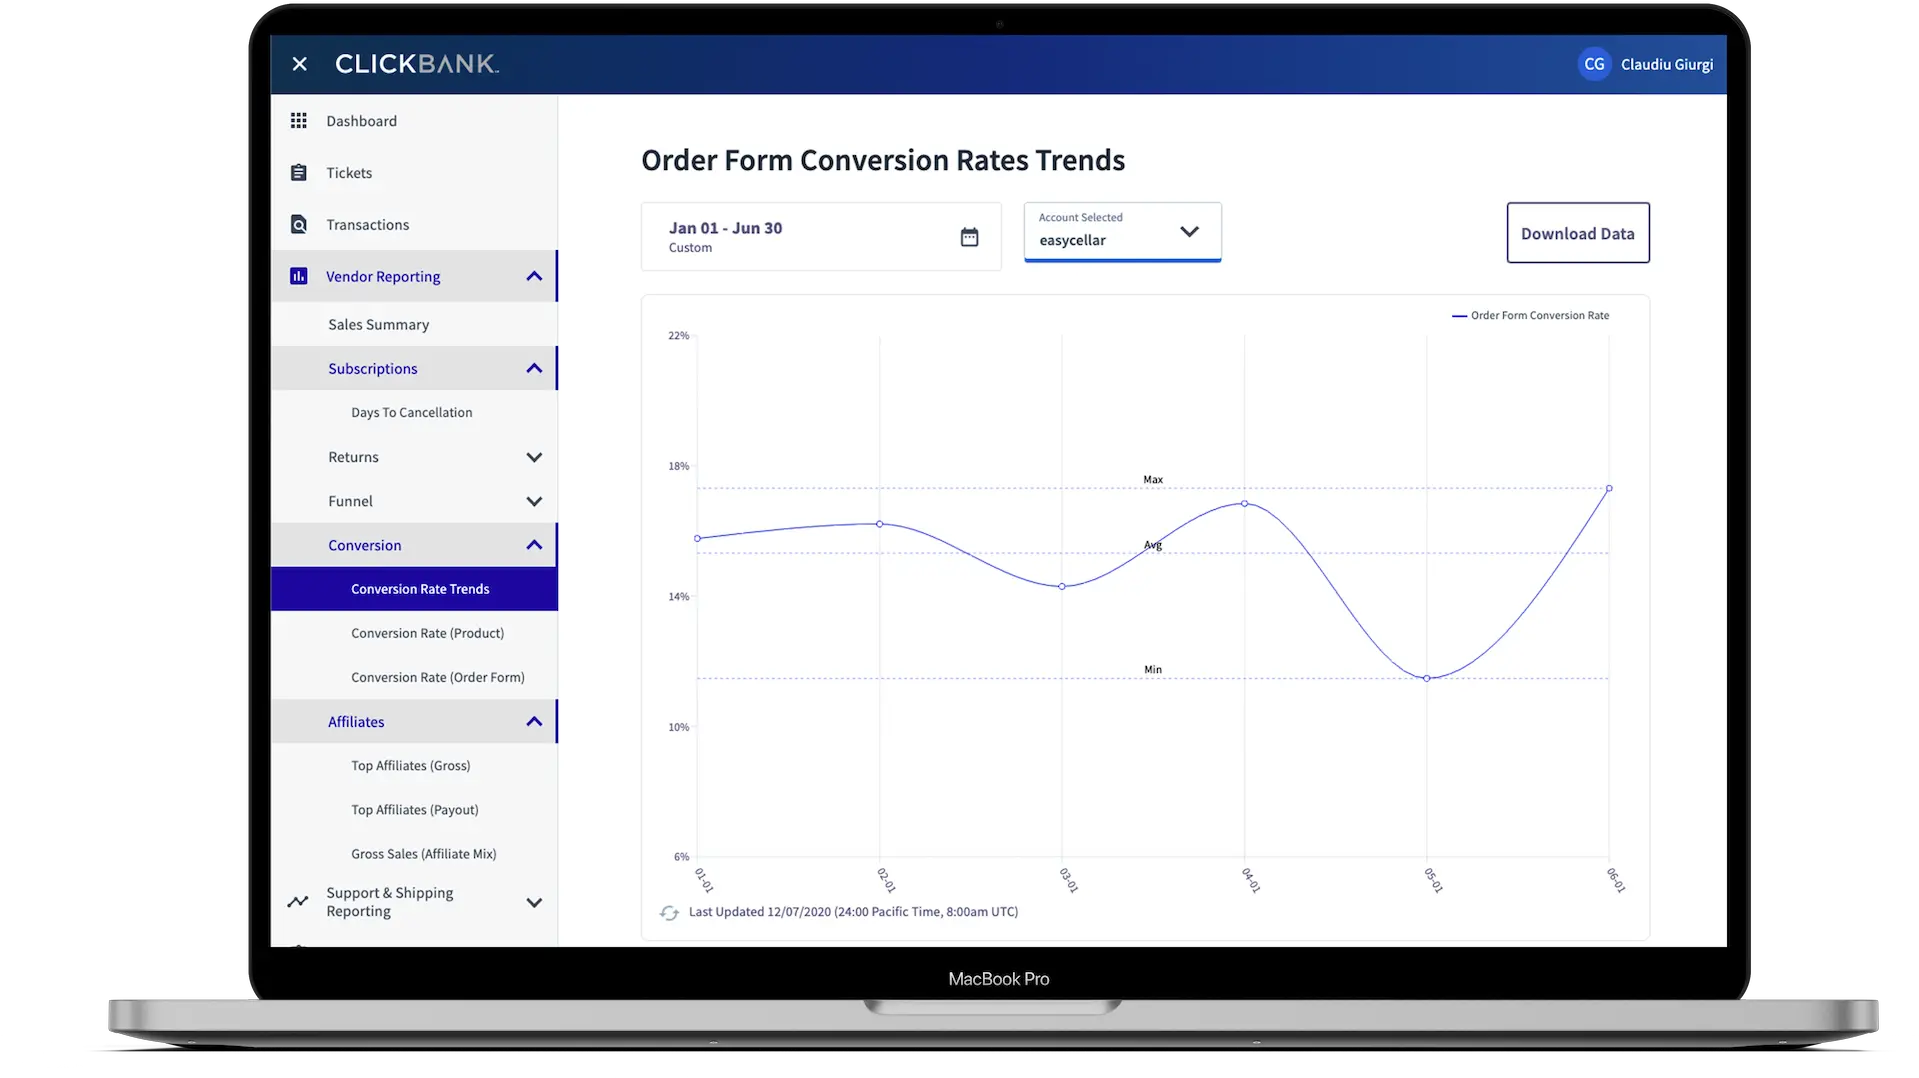Expand the Returns section
1919x1078 pixels.
pos(534,458)
